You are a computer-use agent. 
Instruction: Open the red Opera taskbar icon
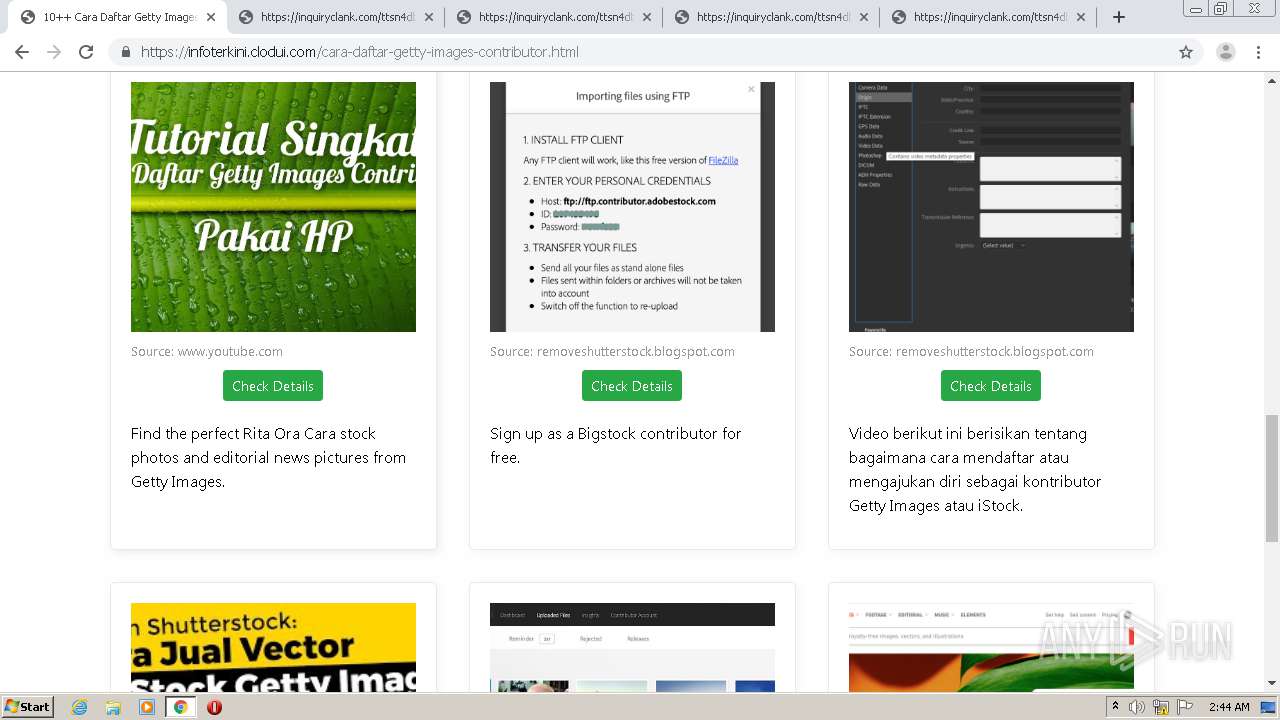(x=214, y=707)
